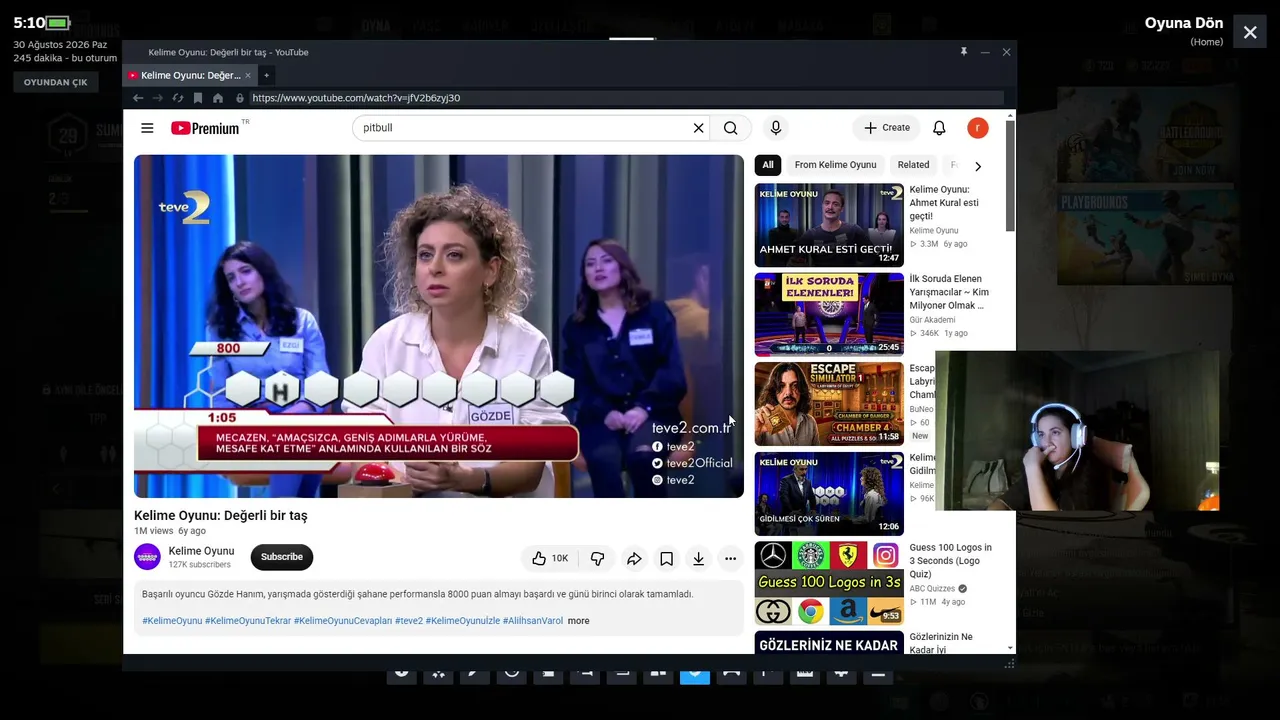This screenshot has height=720, width=1280.
Task: Click the 'OYUNDAN ÇIK' button
Action: click(56, 83)
